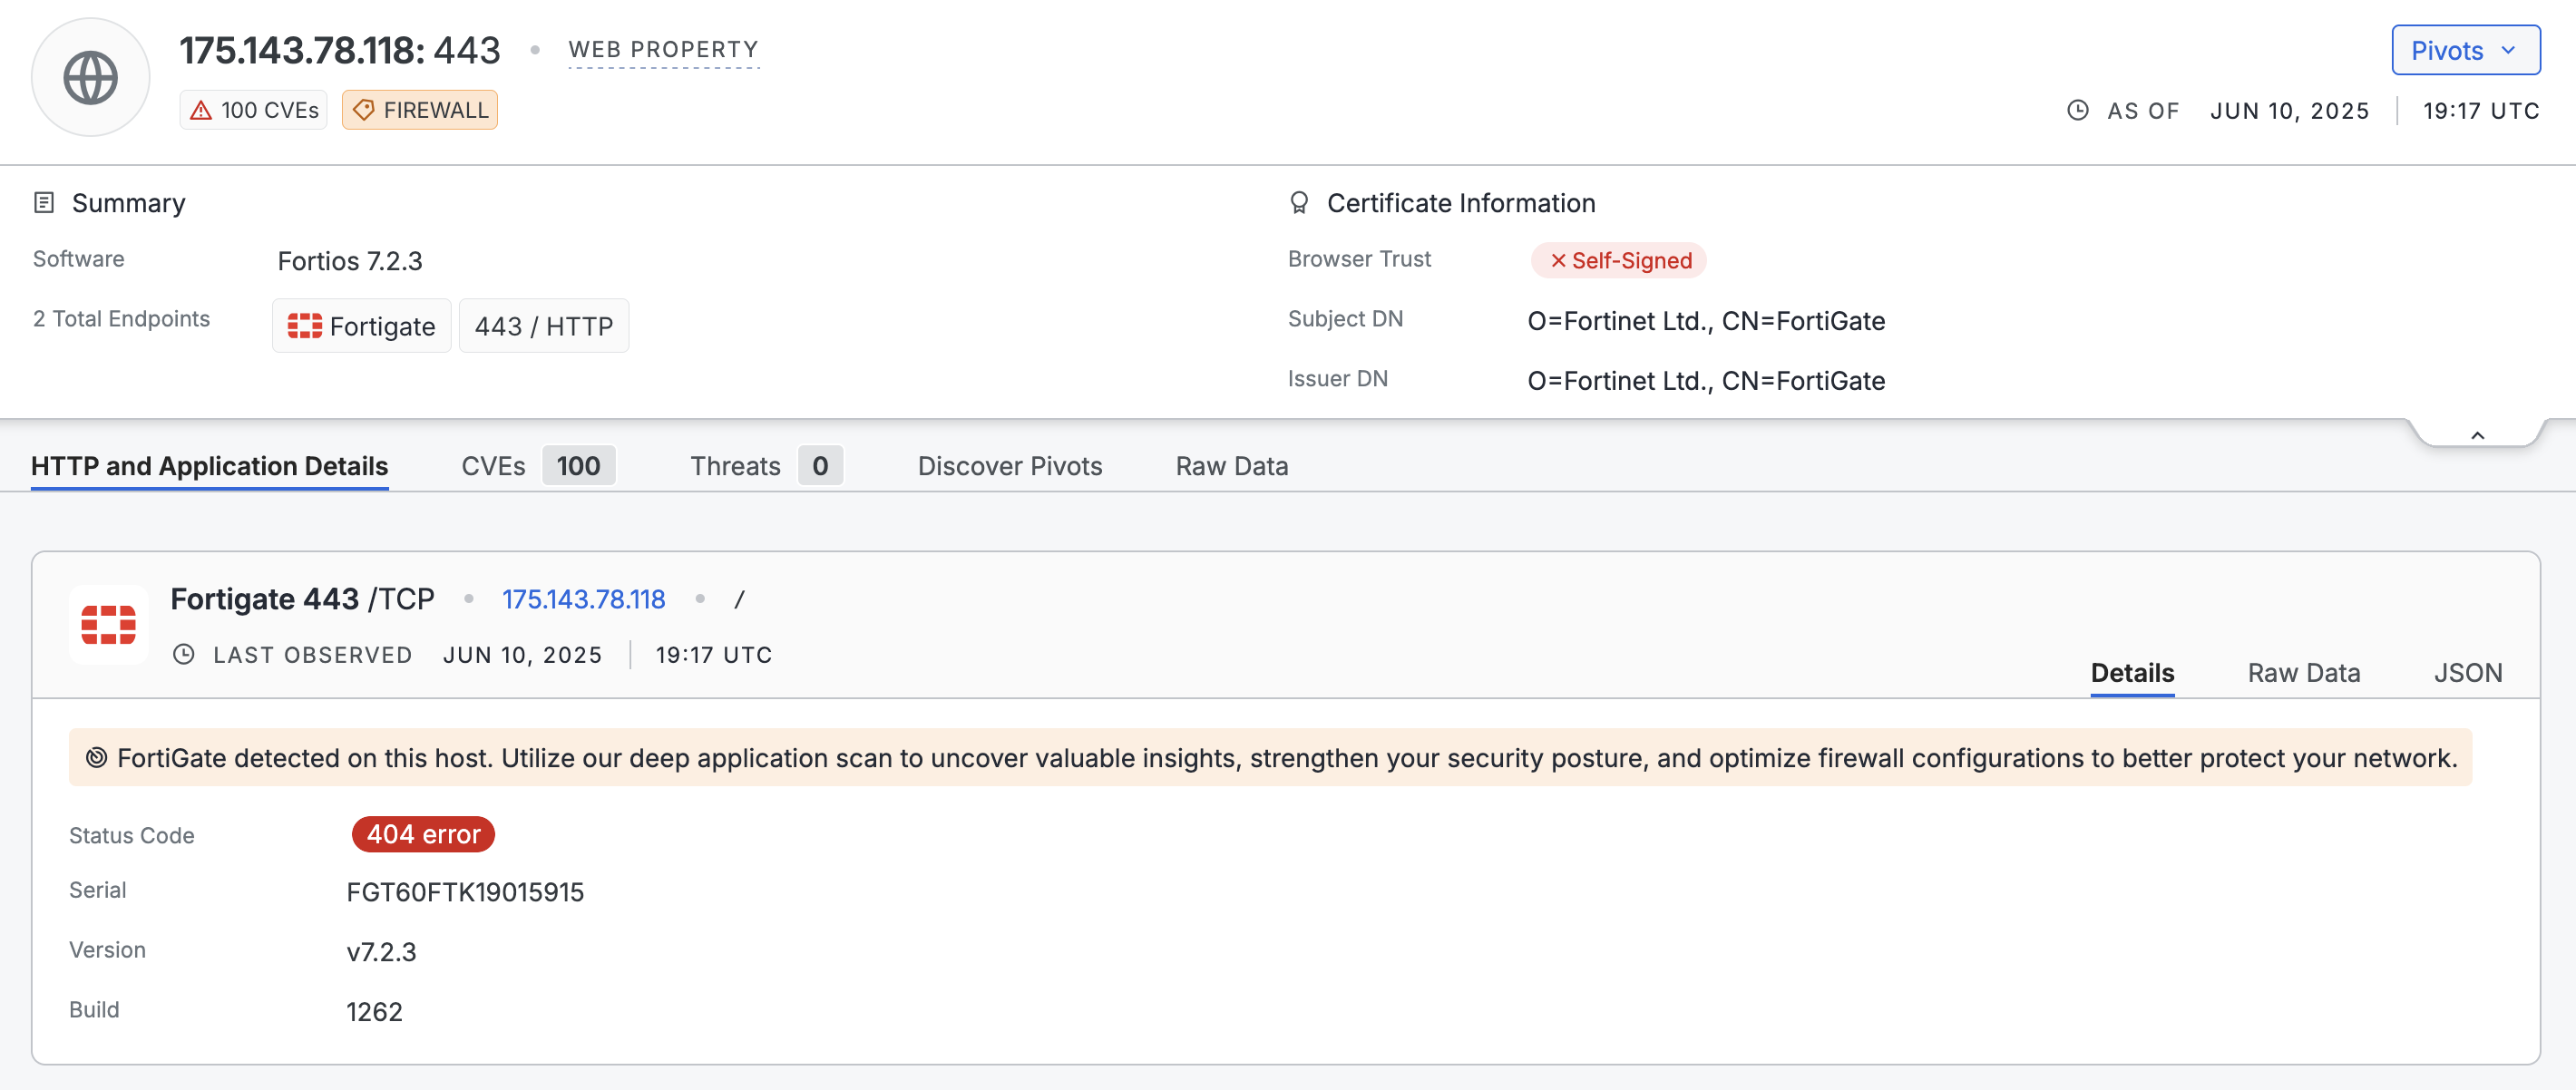This screenshot has width=2576, height=1090.
Task: Click the JUN 10, 2025 header date
Action: 2289,111
